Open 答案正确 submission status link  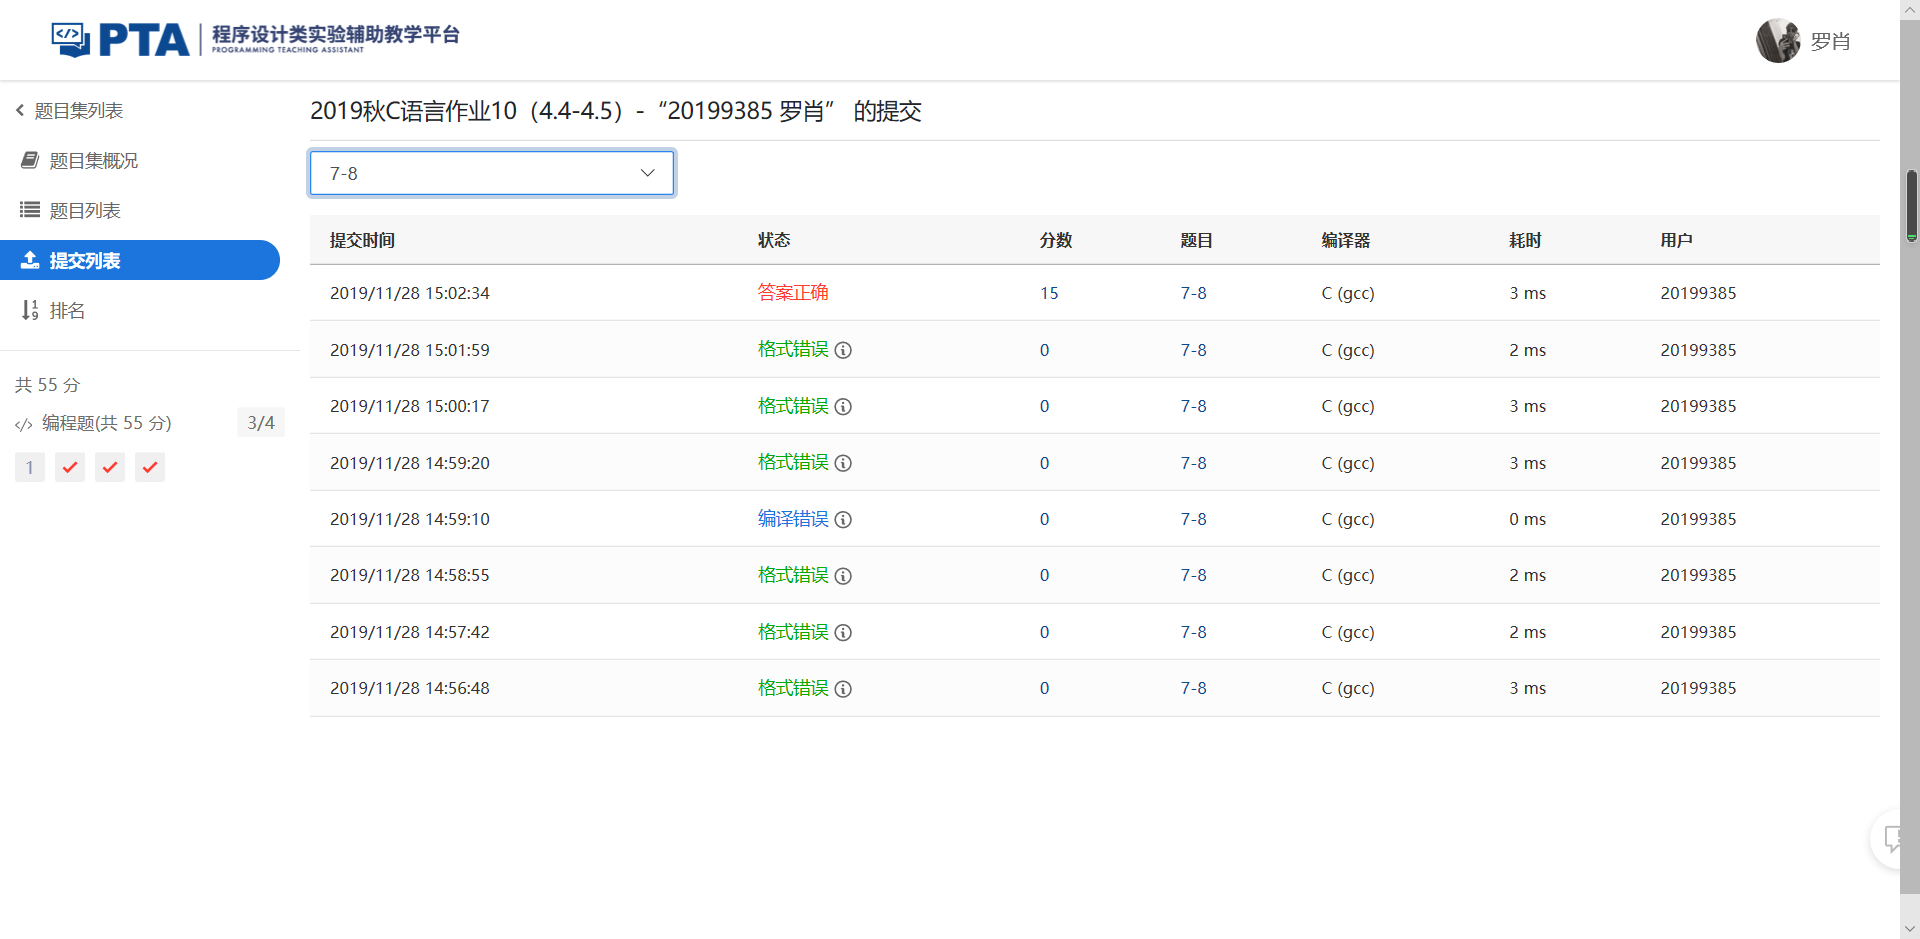point(792,293)
